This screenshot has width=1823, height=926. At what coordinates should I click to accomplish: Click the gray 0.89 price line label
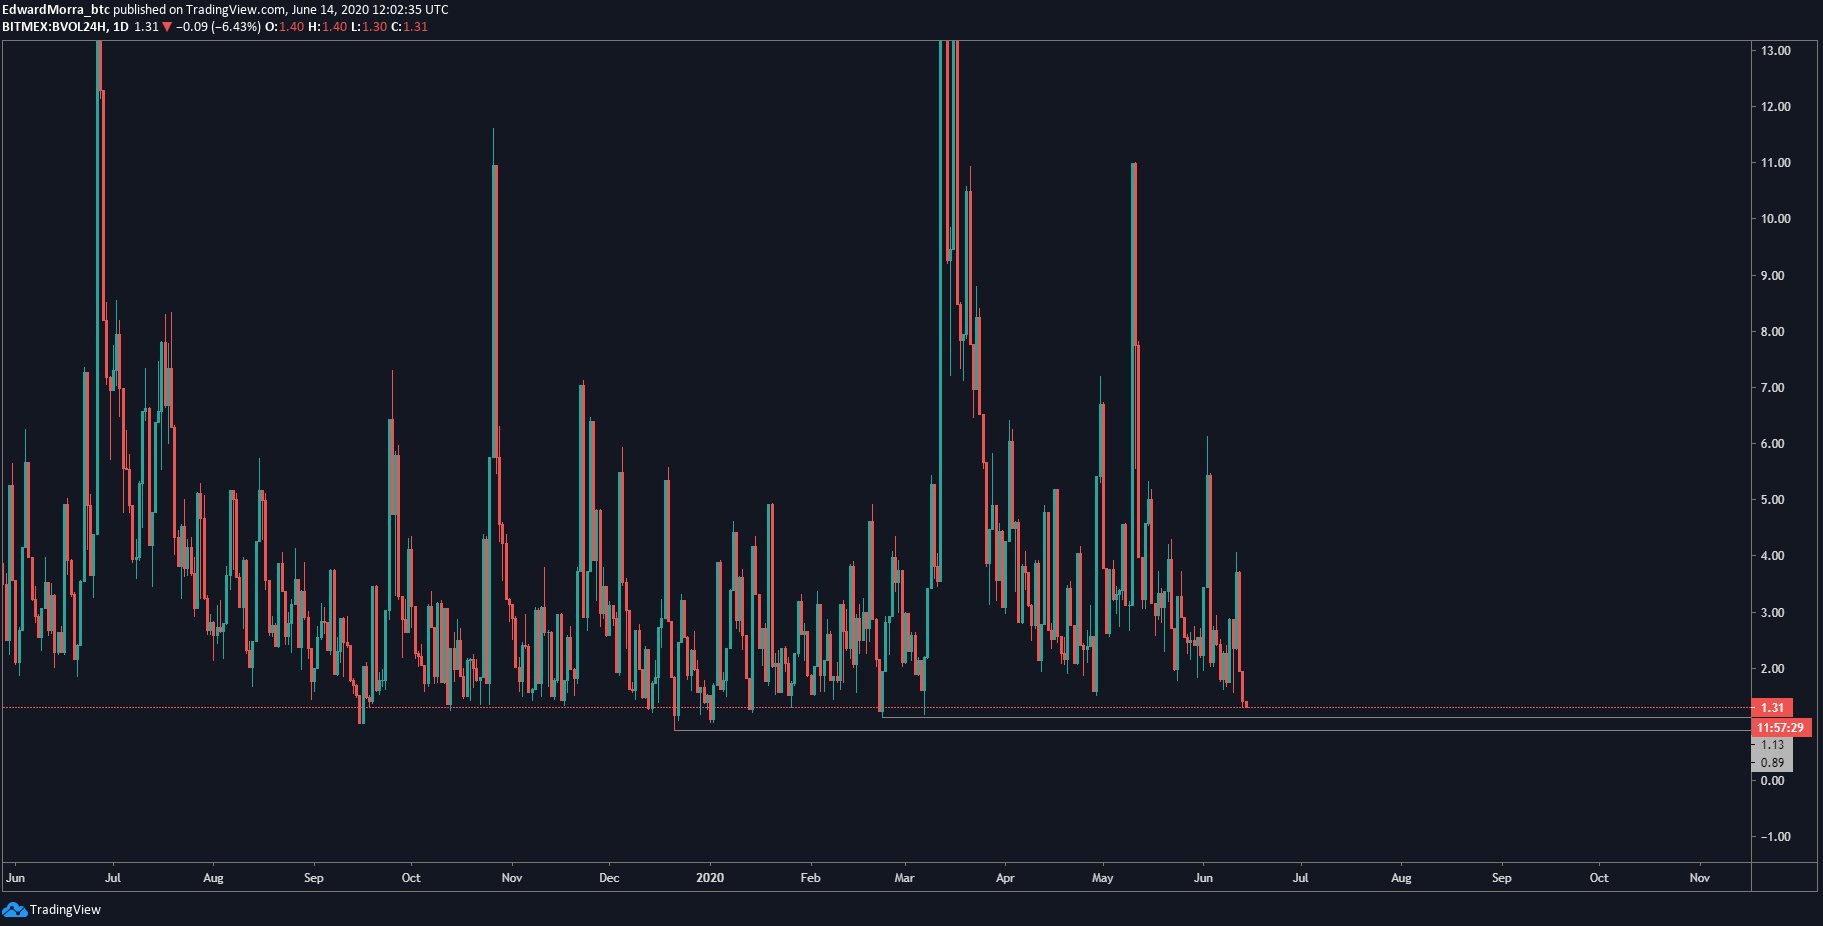click(1772, 763)
